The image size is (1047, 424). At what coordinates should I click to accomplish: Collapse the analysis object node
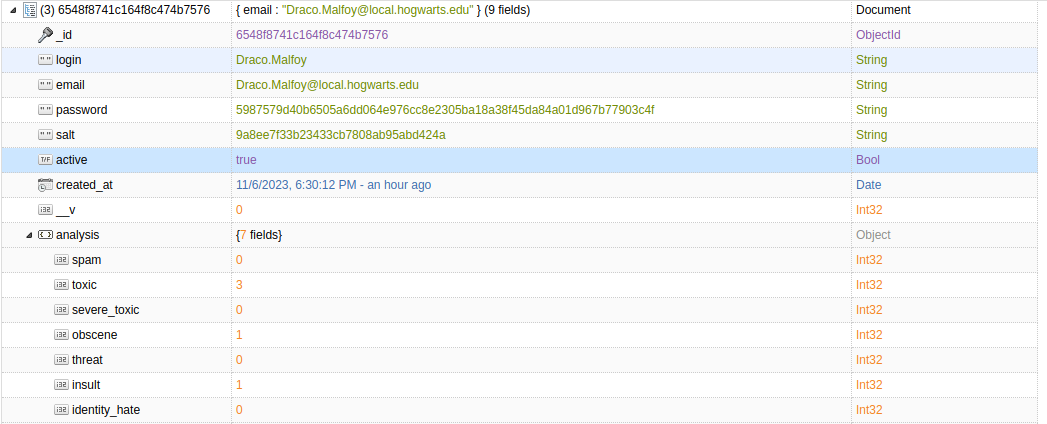click(x=29, y=235)
